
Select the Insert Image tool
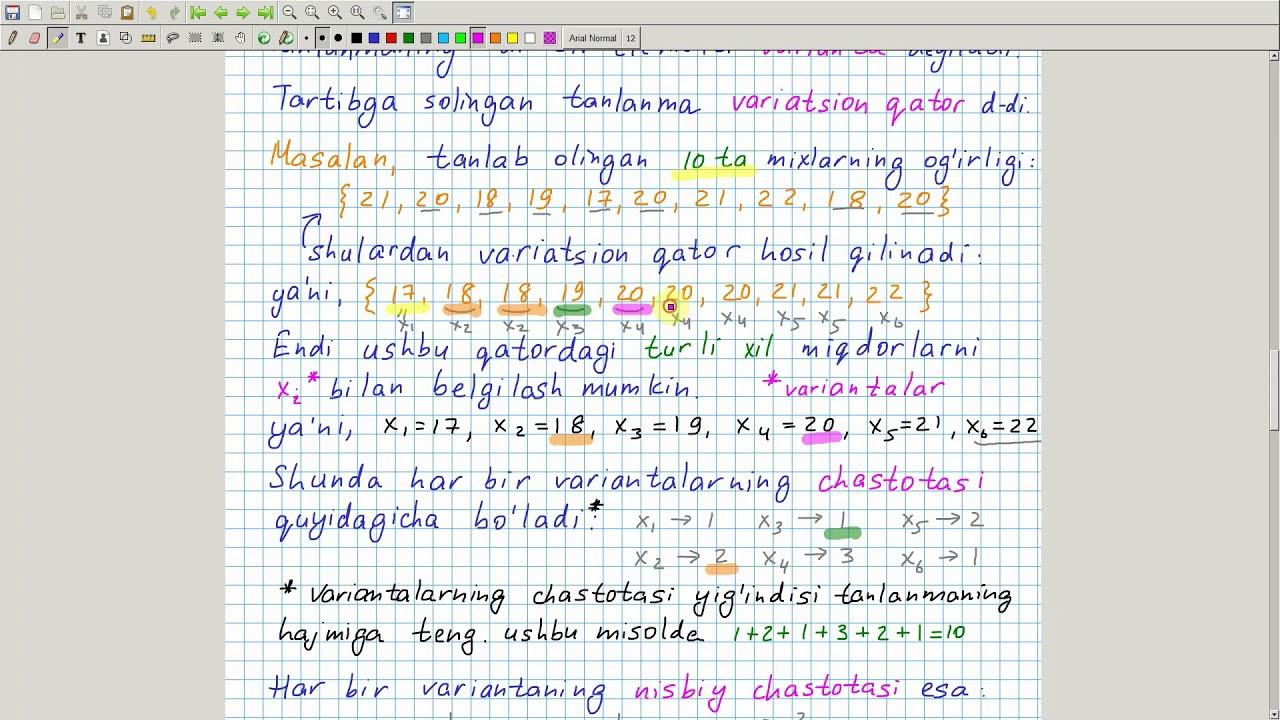(103, 38)
